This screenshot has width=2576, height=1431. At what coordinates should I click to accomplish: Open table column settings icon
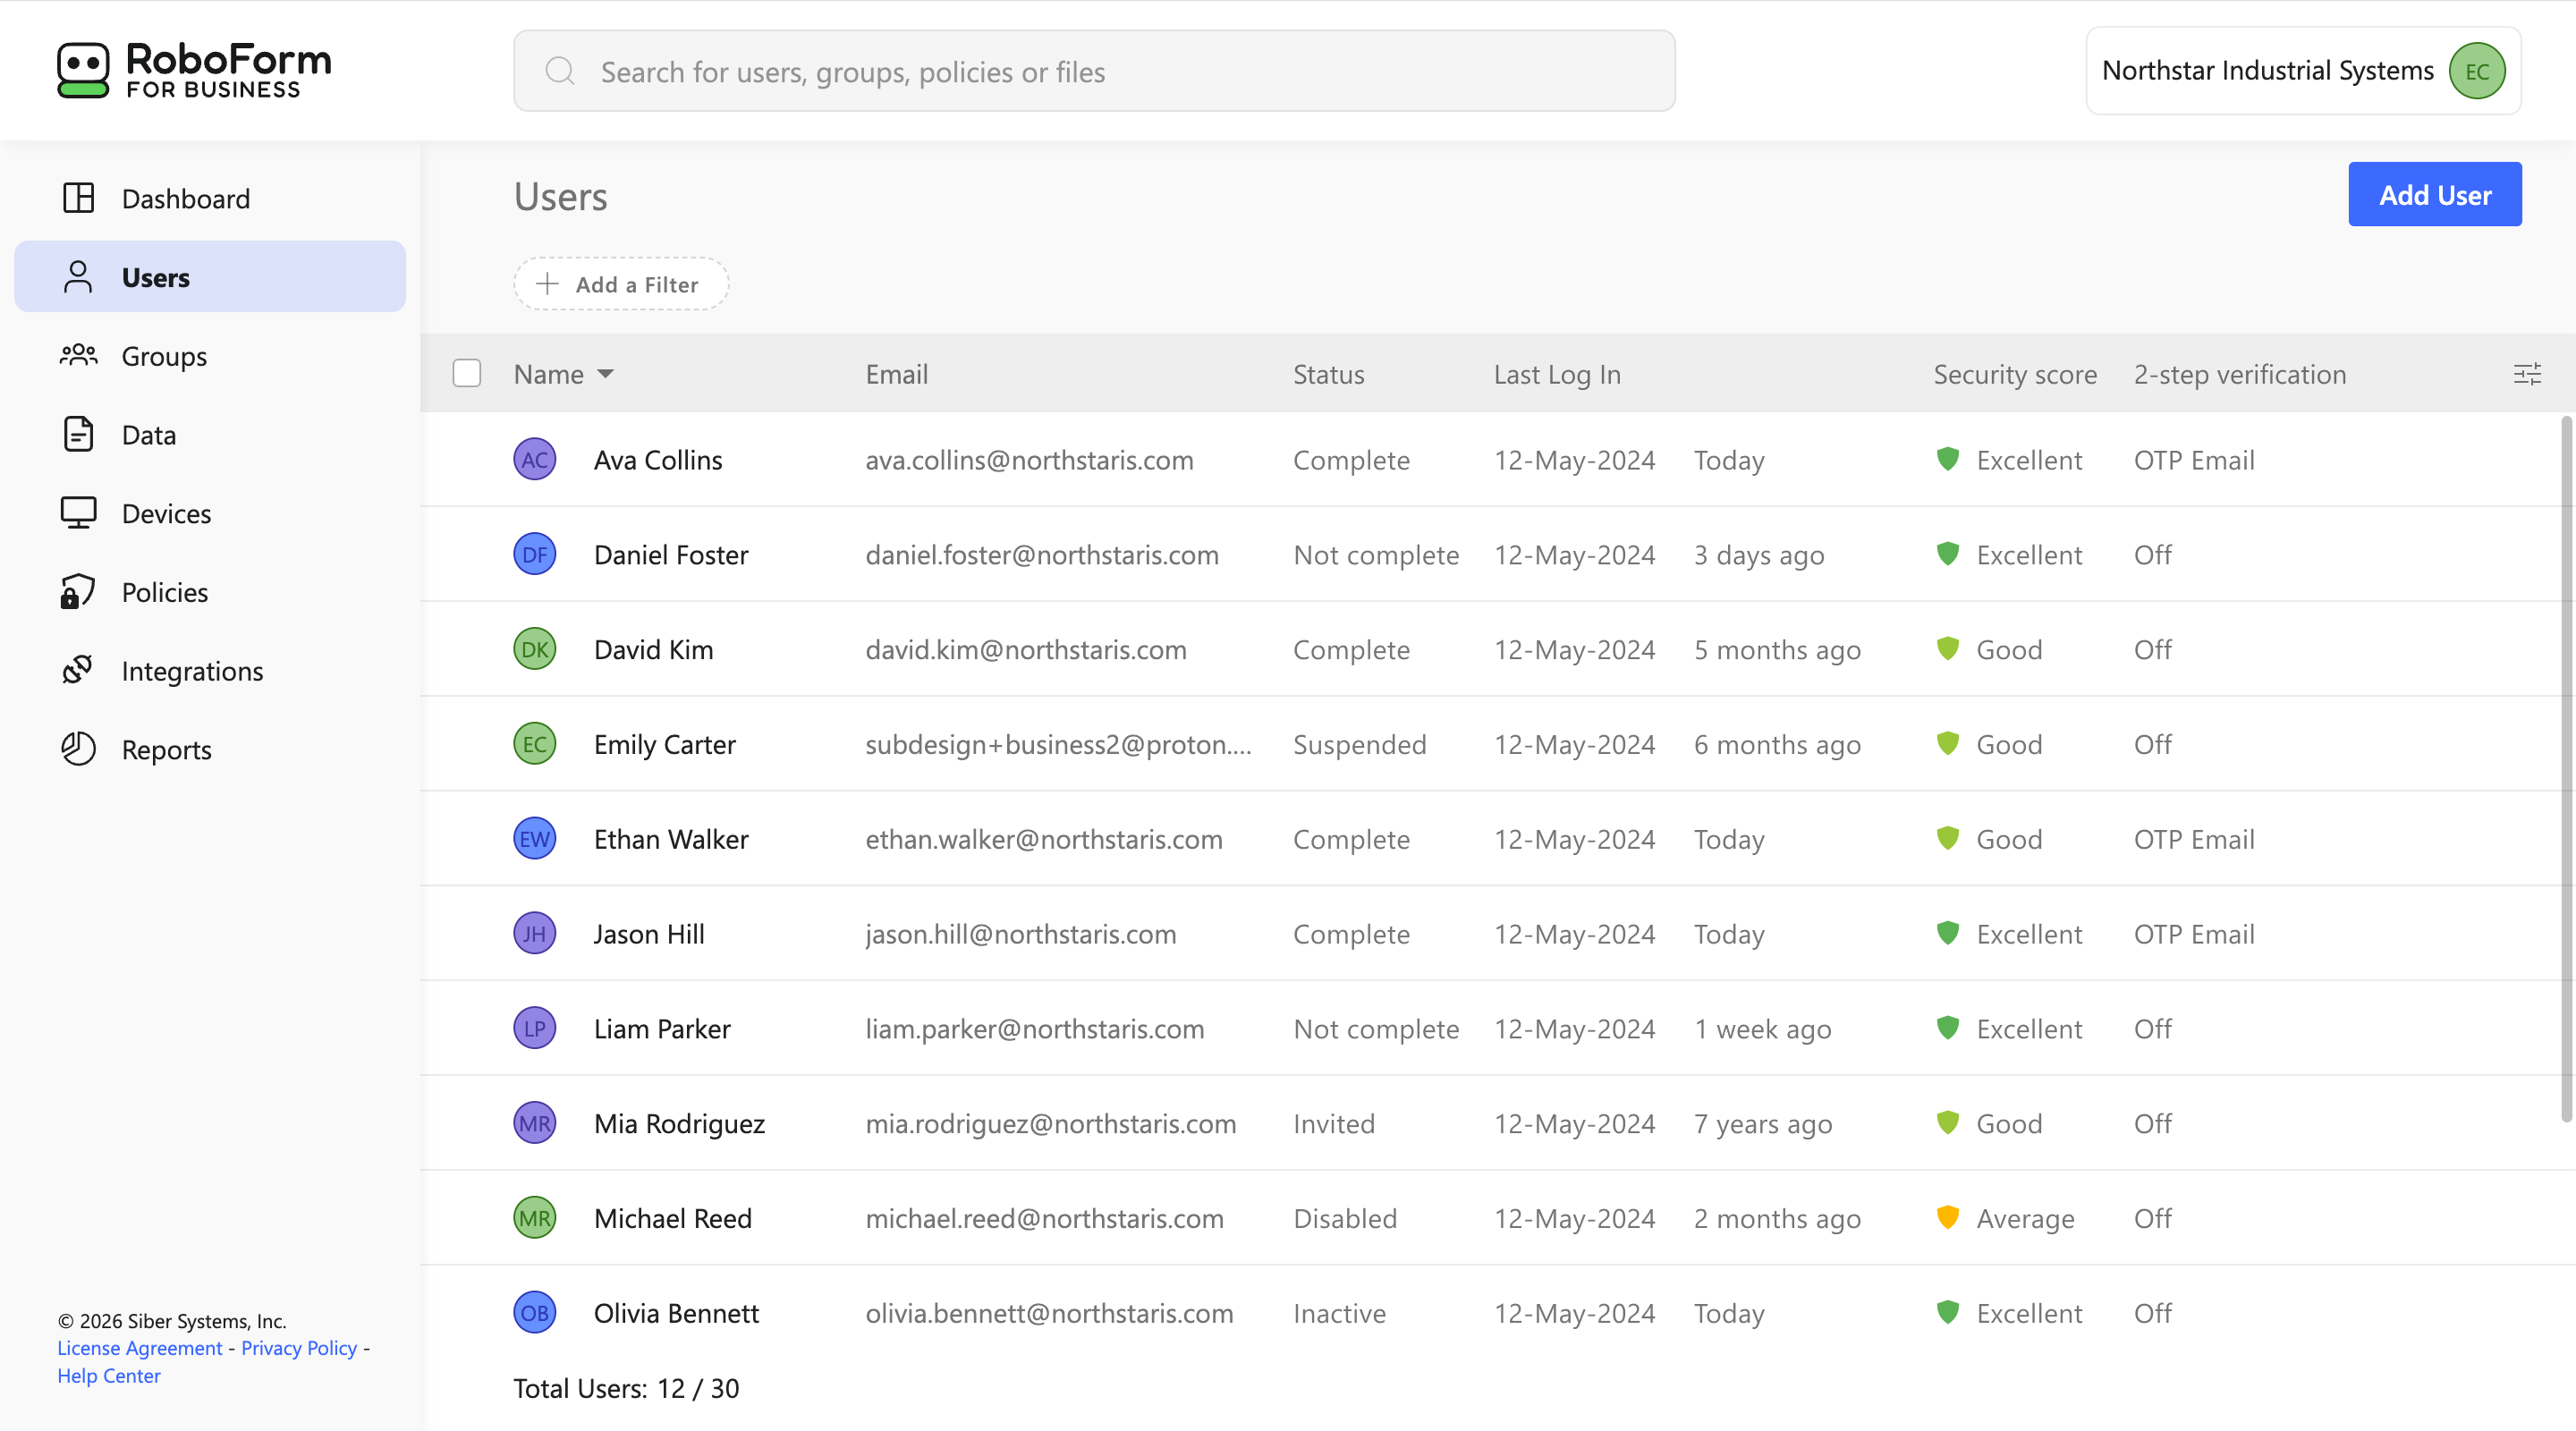pyautogui.click(x=2527, y=374)
